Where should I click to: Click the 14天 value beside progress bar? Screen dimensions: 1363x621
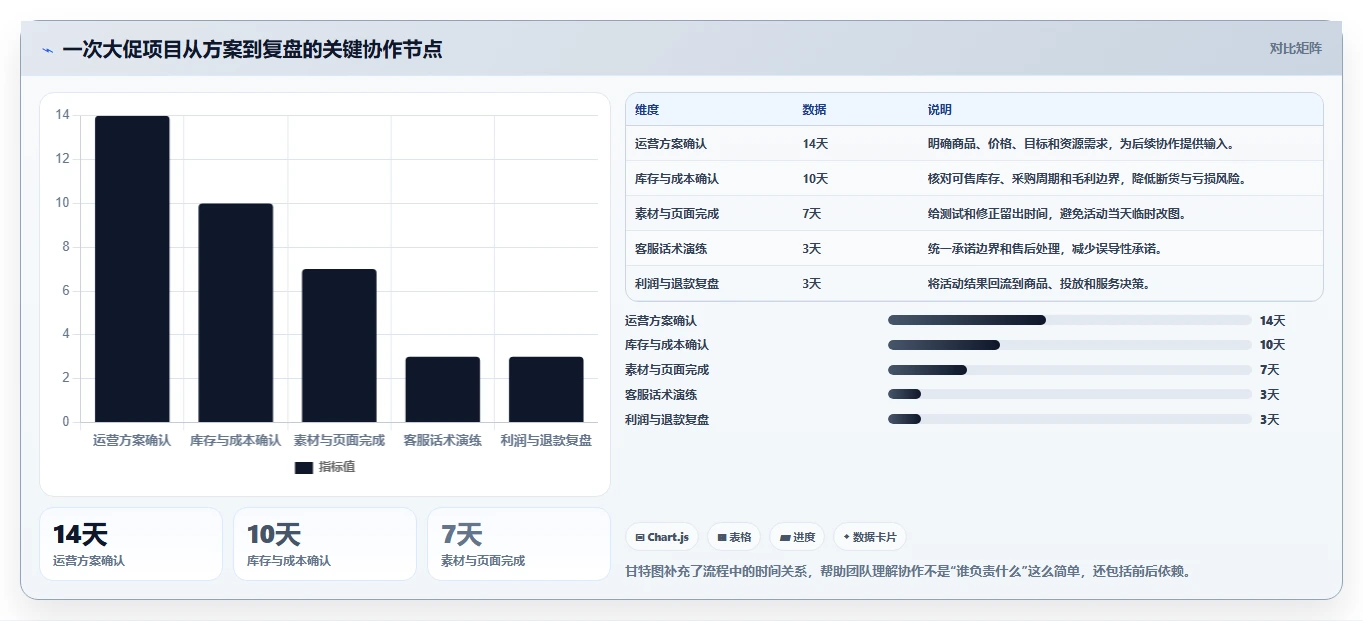click(1272, 321)
